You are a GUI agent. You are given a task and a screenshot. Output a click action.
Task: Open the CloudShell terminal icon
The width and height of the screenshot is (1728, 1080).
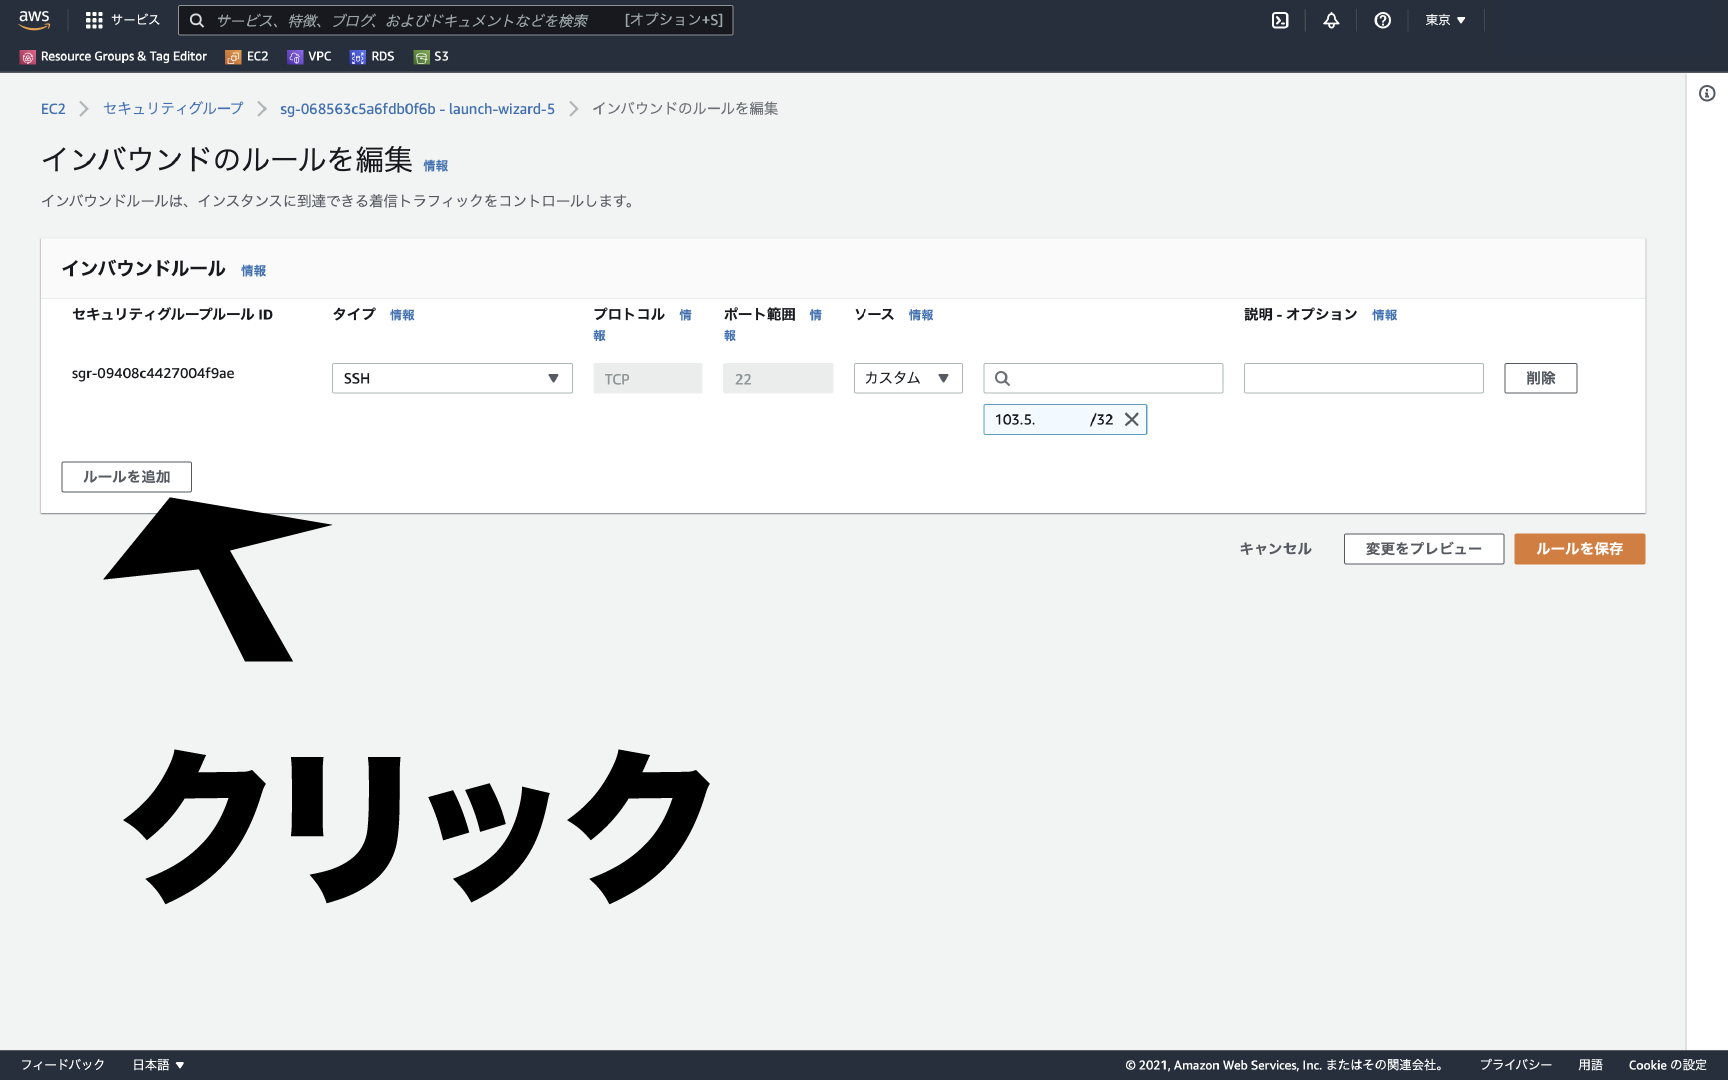coord(1280,20)
